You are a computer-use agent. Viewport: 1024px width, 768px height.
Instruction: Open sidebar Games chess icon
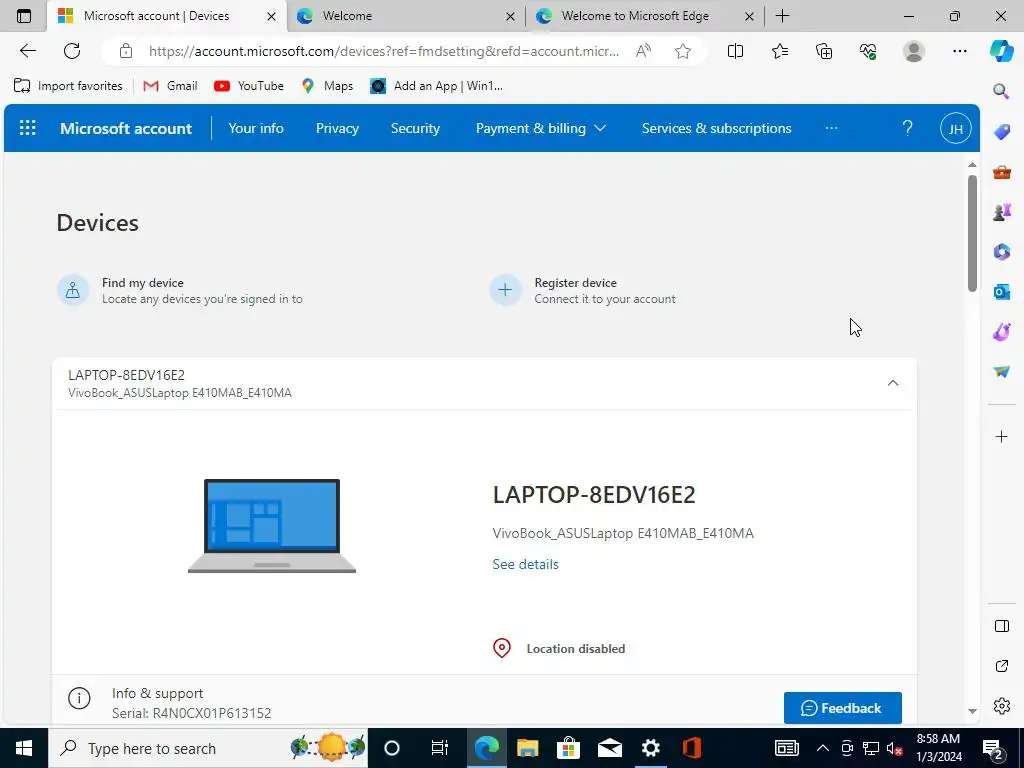(1001, 212)
